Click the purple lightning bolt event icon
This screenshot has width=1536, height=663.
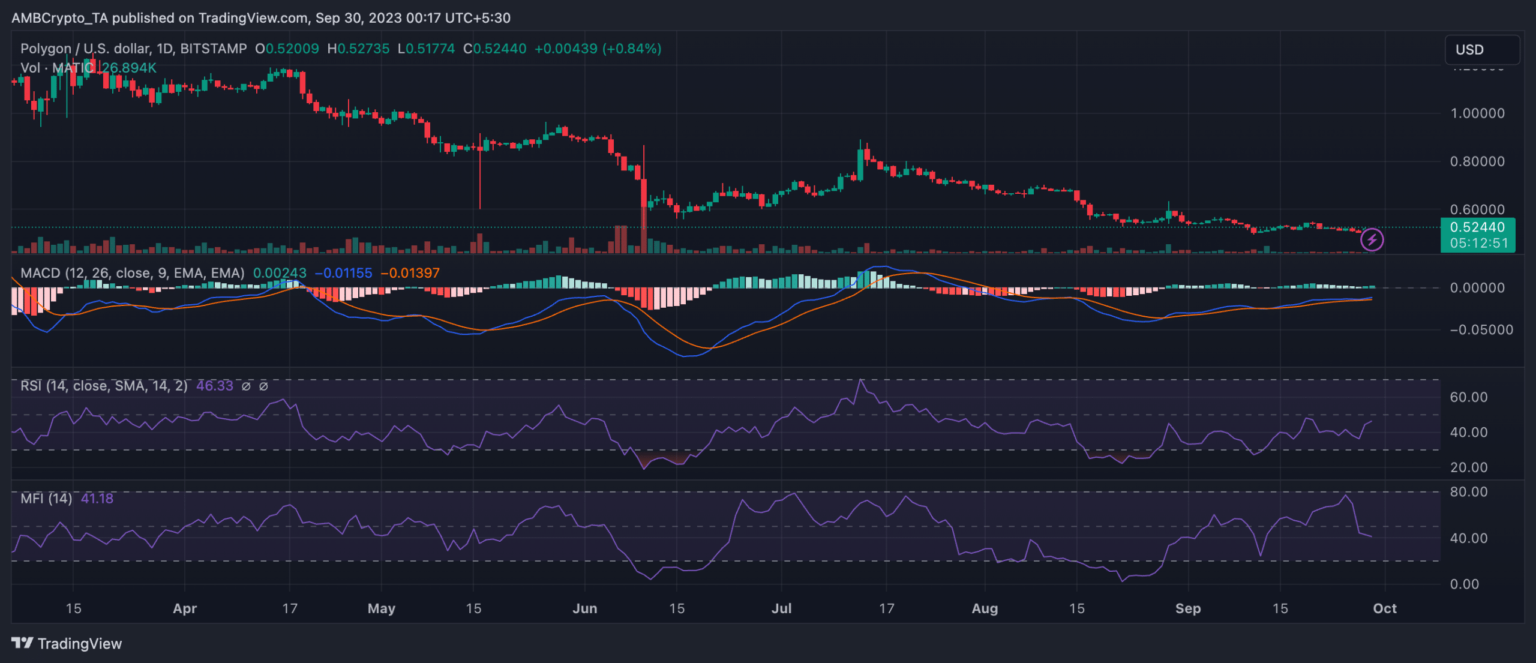point(1373,239)
